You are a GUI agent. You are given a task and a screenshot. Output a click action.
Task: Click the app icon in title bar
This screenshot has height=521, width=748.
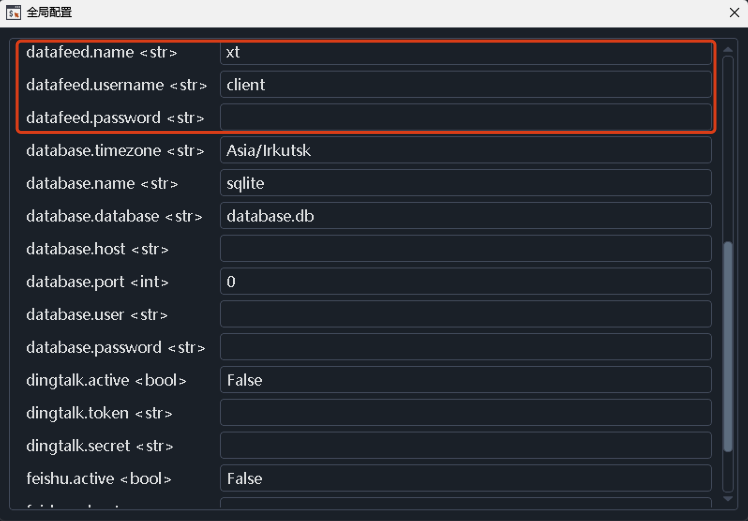[13, 12]
